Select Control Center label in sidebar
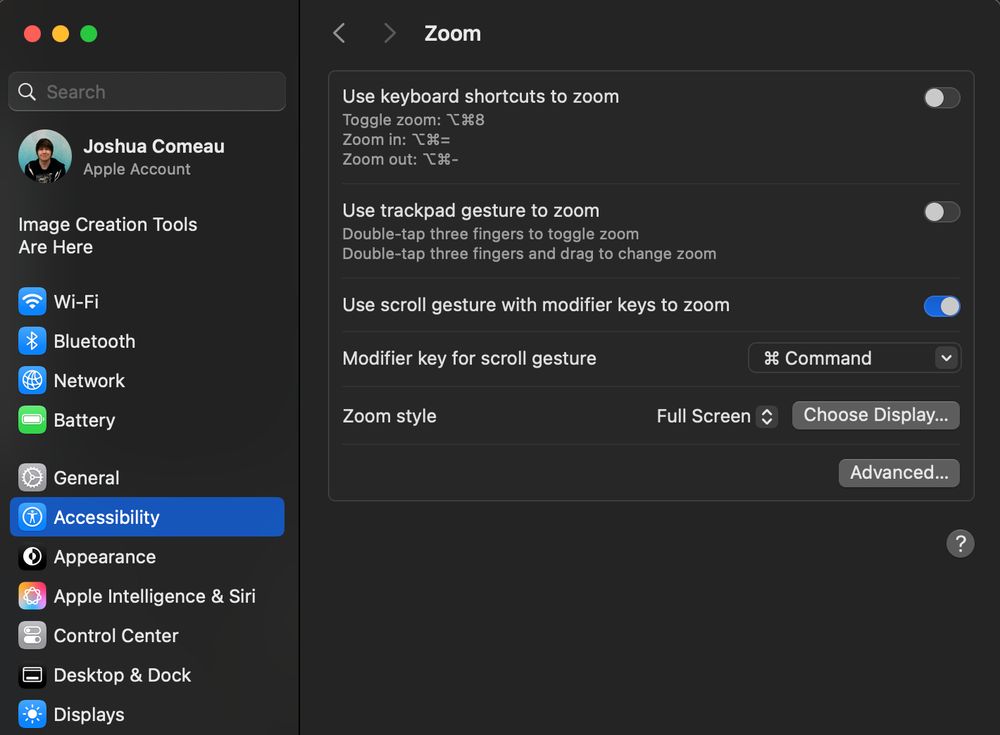The image size is (1000, 735). (x=116, y=635)
